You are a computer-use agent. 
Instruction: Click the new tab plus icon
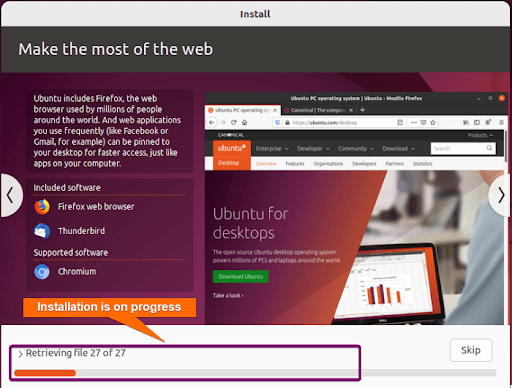tap(363, 110)
